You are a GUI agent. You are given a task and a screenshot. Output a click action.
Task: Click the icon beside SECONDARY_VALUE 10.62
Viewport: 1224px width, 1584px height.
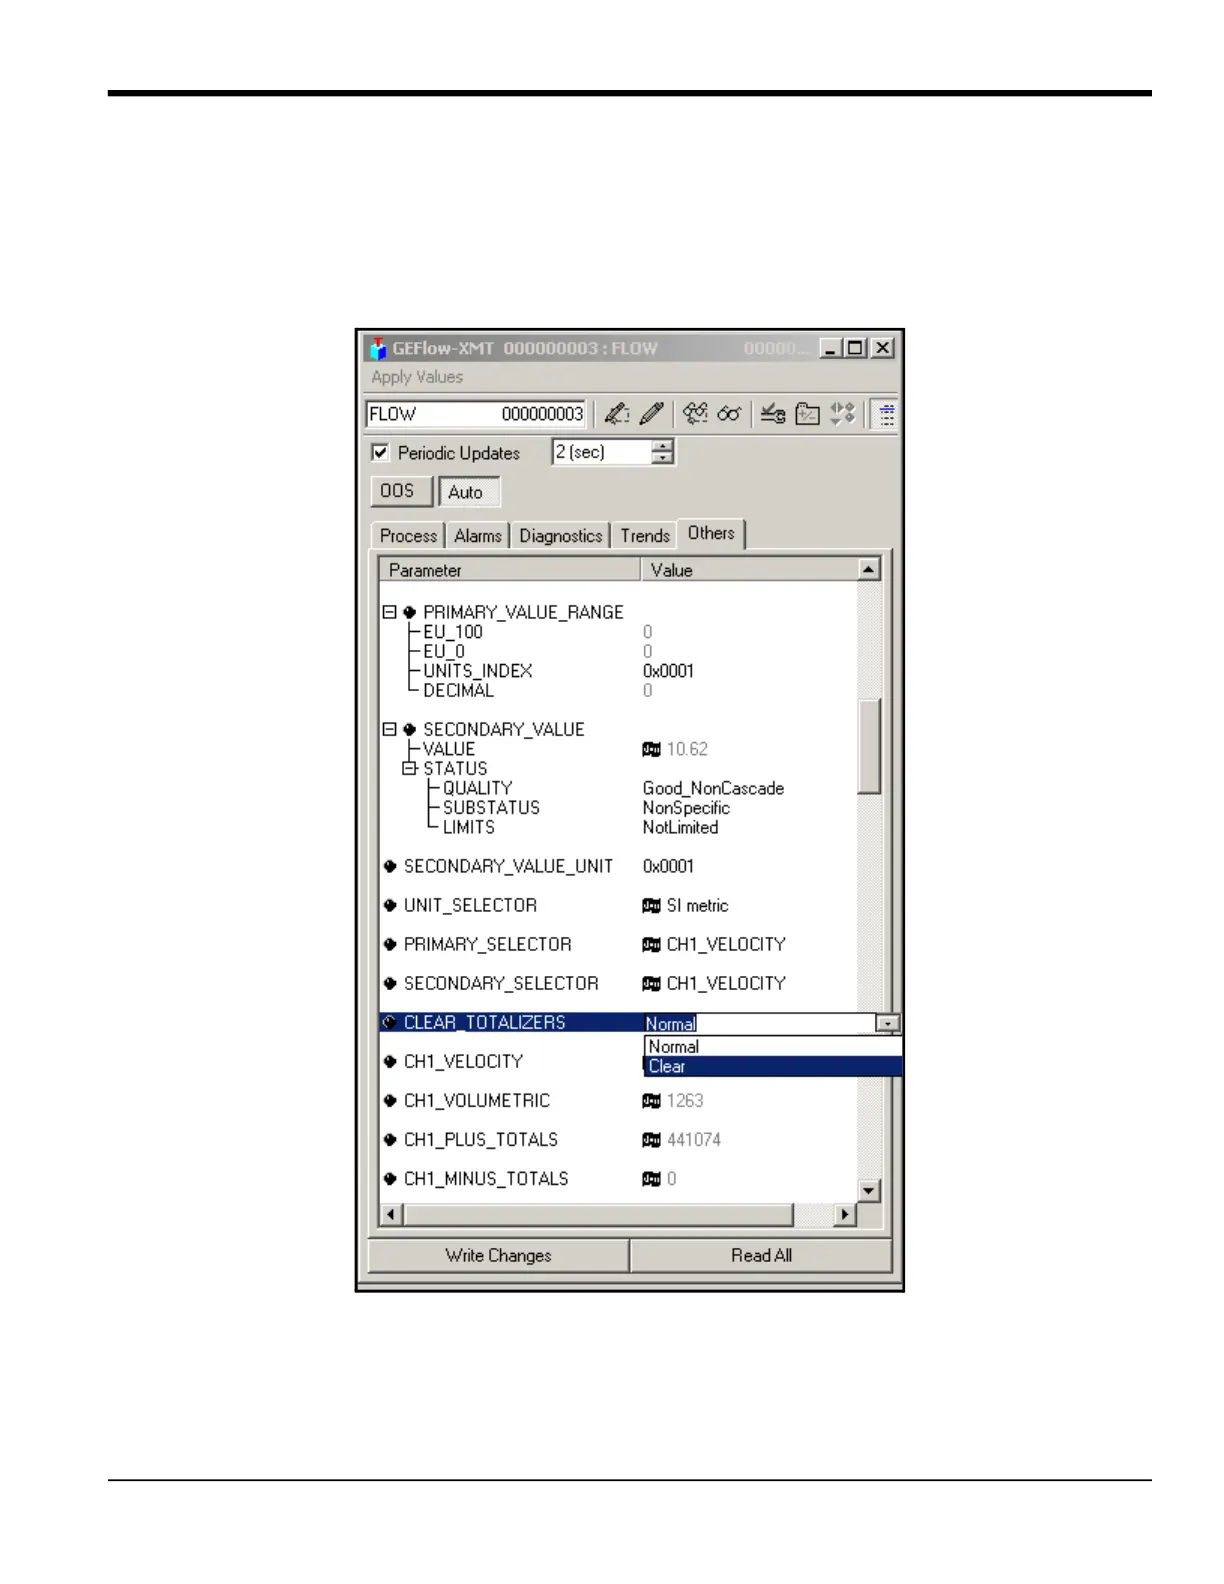pos(651,749)
